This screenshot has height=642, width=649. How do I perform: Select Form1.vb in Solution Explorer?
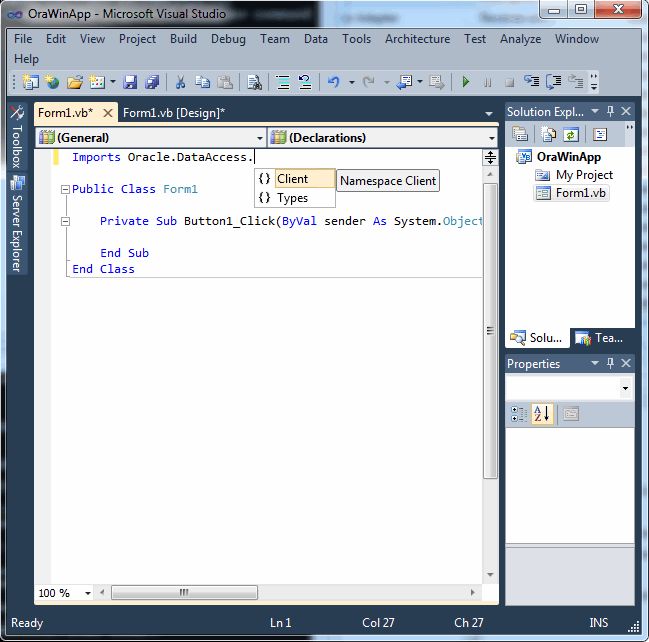tap(580, 193)
